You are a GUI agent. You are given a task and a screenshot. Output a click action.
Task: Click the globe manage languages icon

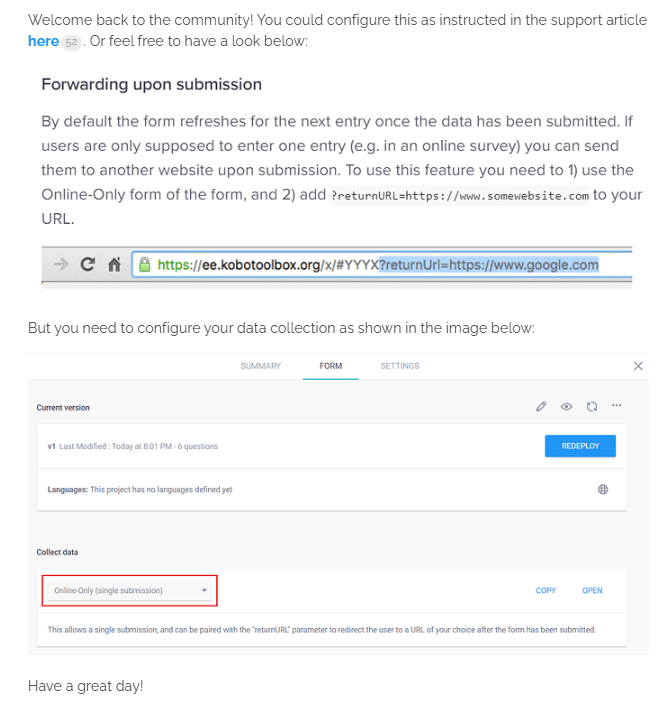603,490
